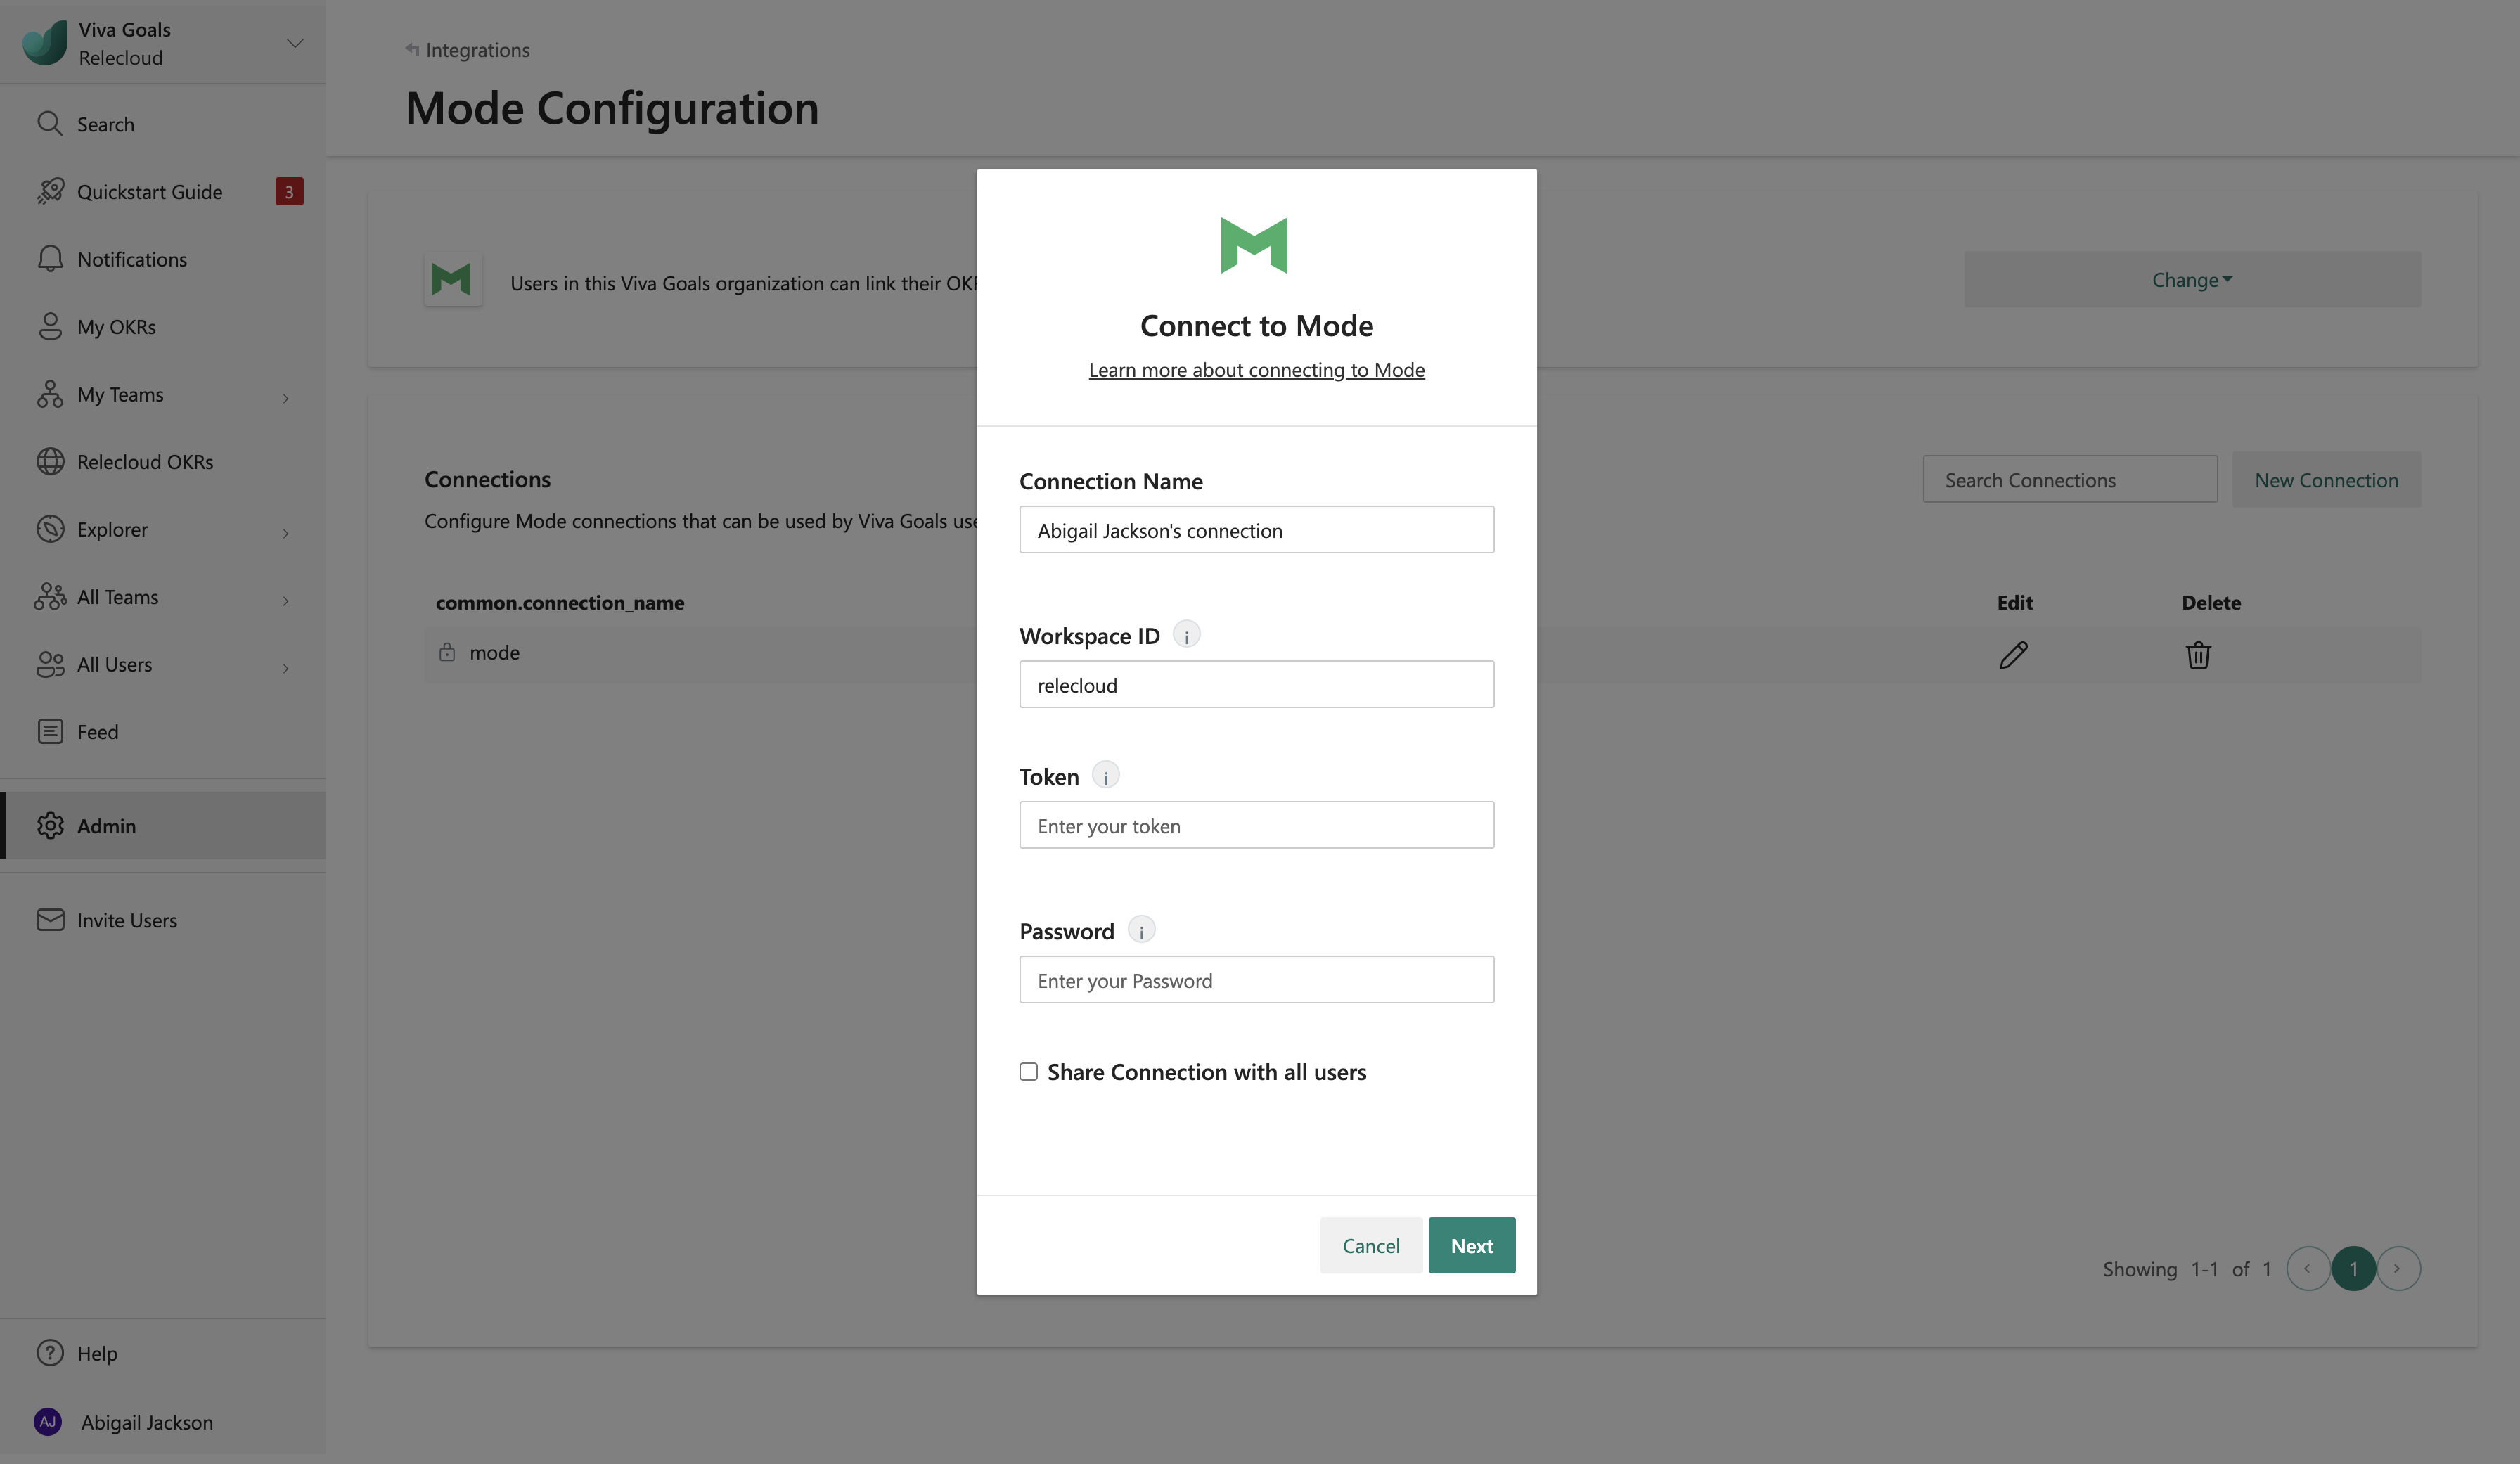Click the Token input field
Viewport: 2520px width, 1464px height.
point(1256,825)
